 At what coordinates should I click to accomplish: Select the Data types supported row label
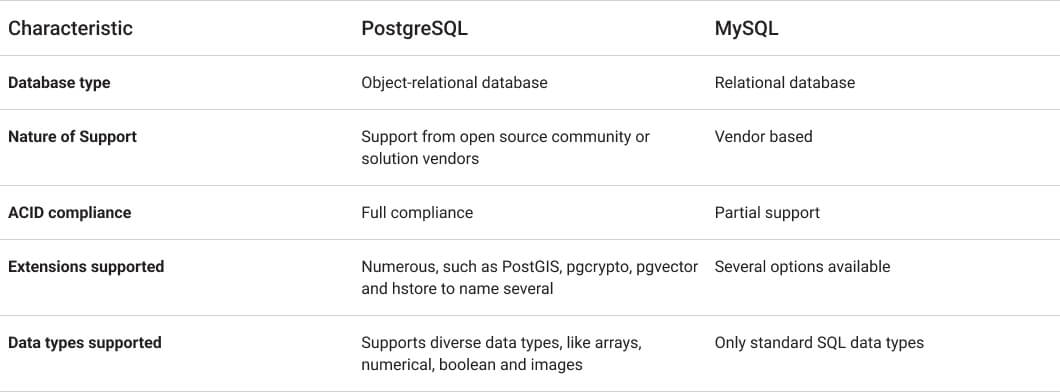85,343
